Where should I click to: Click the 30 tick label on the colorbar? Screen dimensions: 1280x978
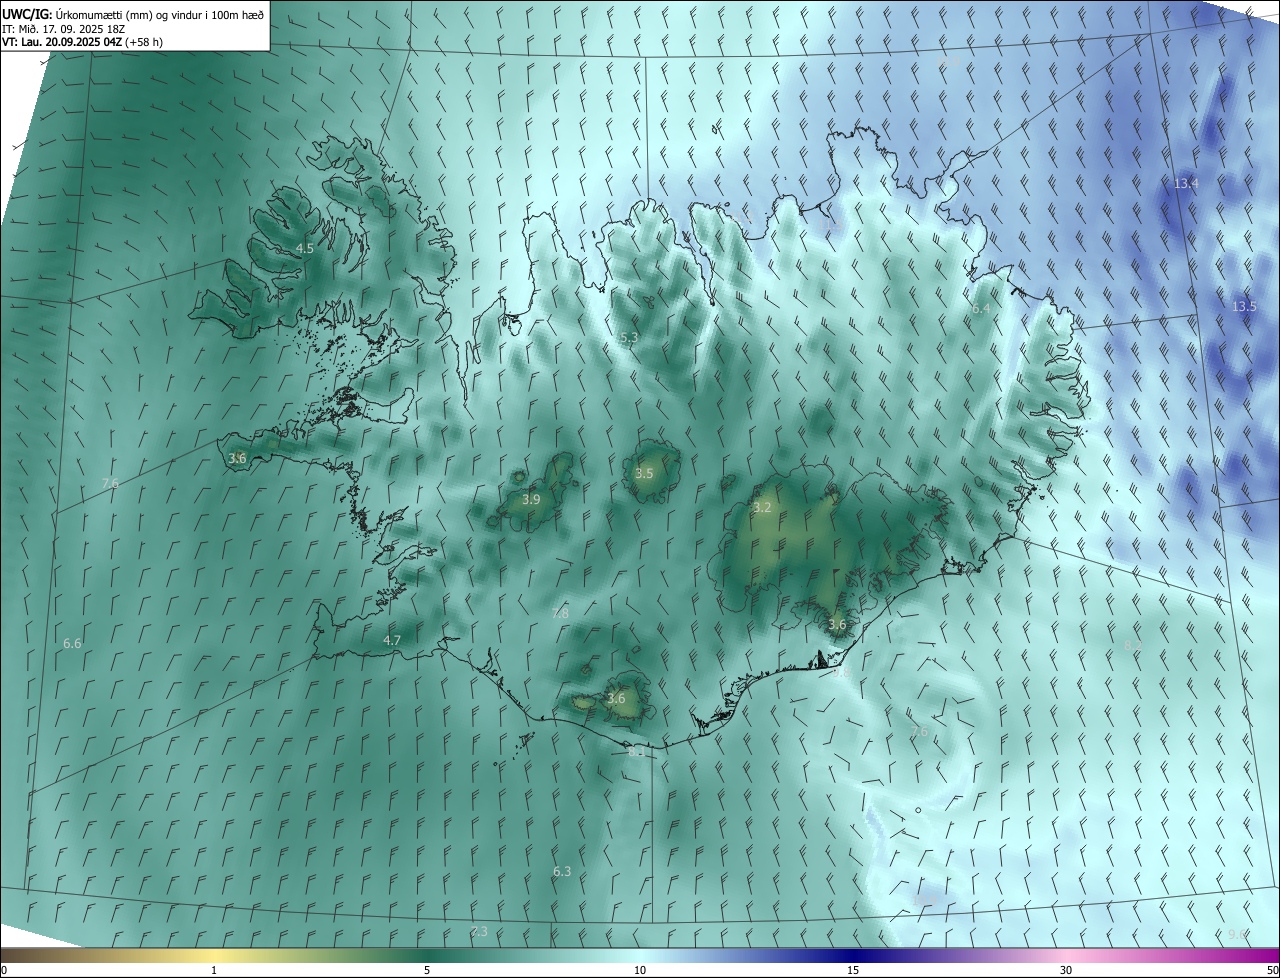tap(1066, 970)
